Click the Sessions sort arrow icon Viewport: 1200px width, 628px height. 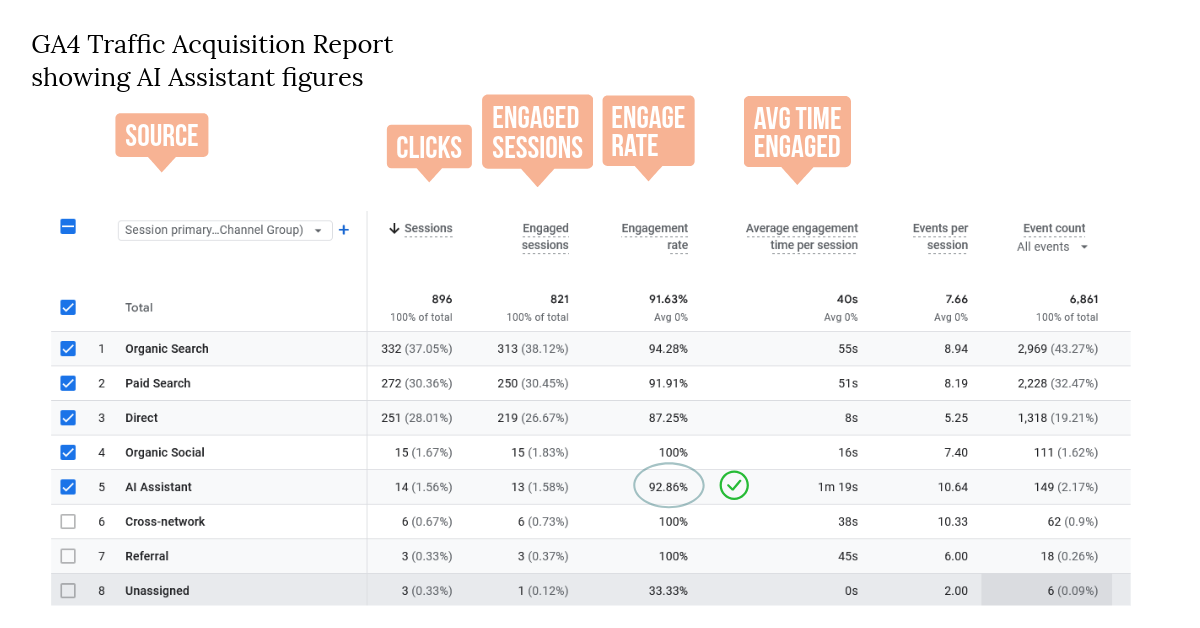[x=394, y=229]
